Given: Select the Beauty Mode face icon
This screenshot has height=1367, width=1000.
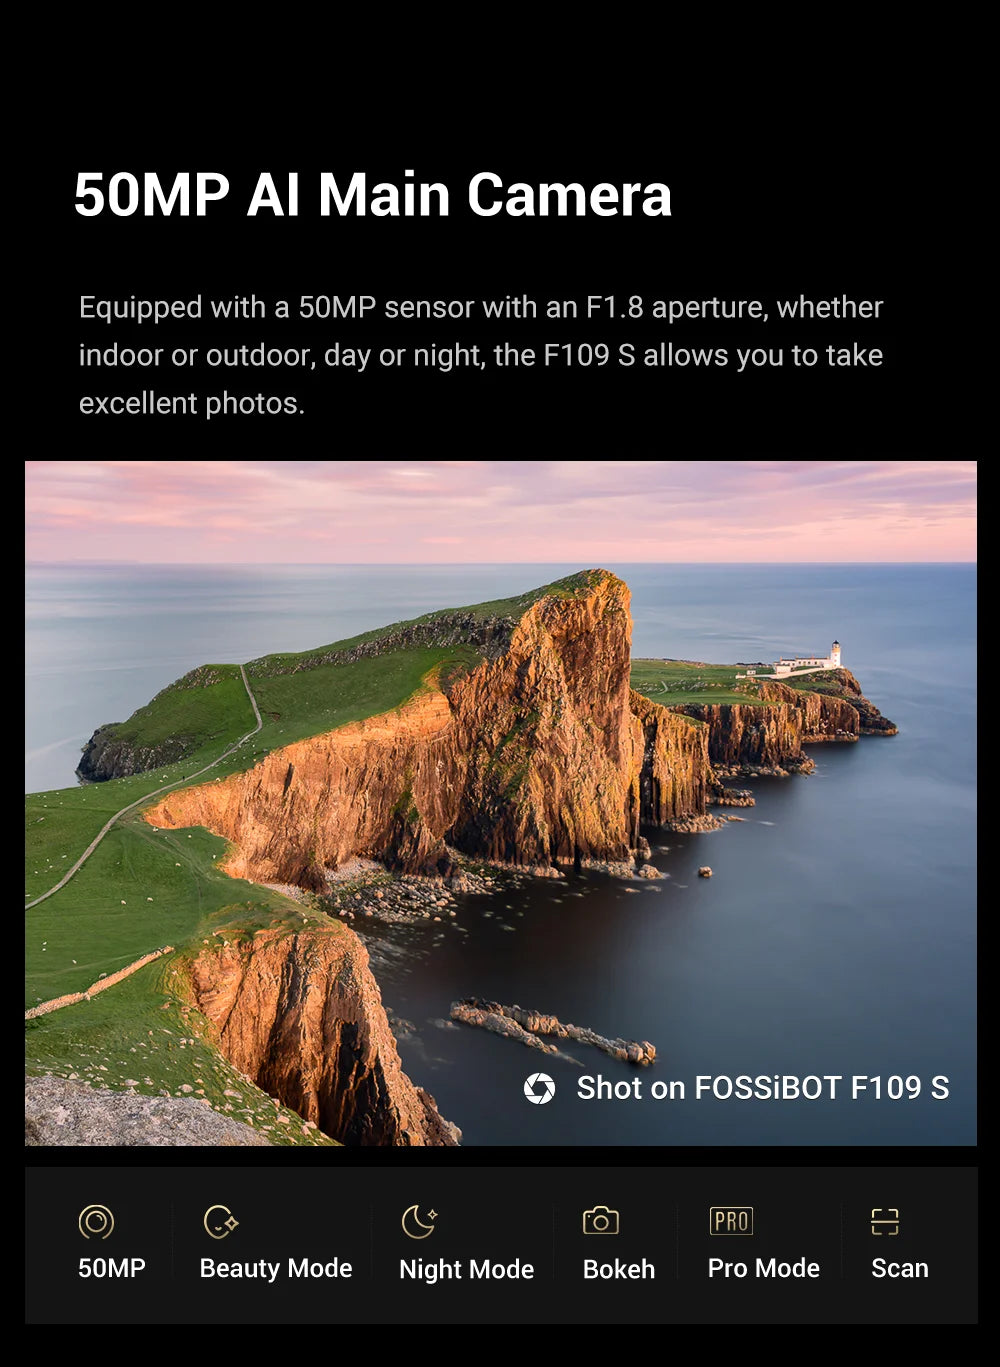Looking at the screenshot, I should (220, 1221).
